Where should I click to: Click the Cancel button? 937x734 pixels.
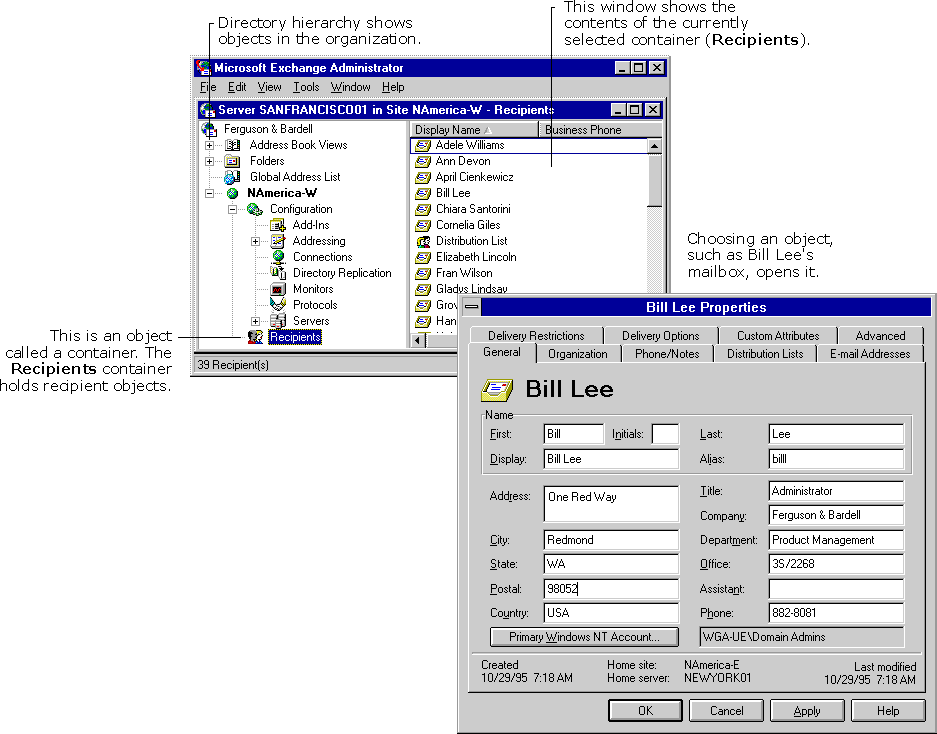[726, 711]
